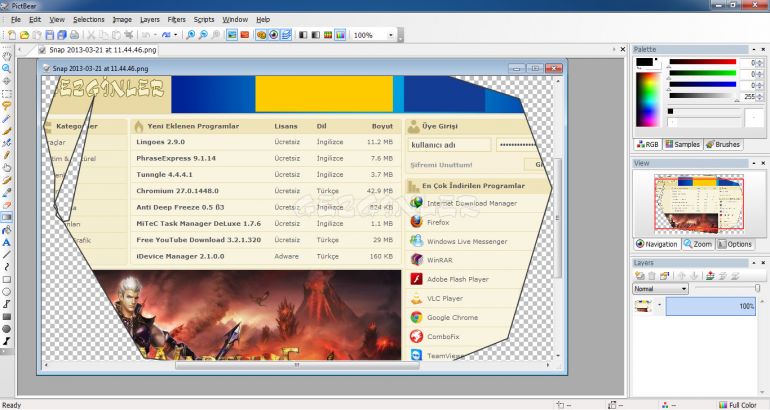Select the Pencil tool in the toolbox
Screen dimensions: 770x410
[x=6, y=156]
